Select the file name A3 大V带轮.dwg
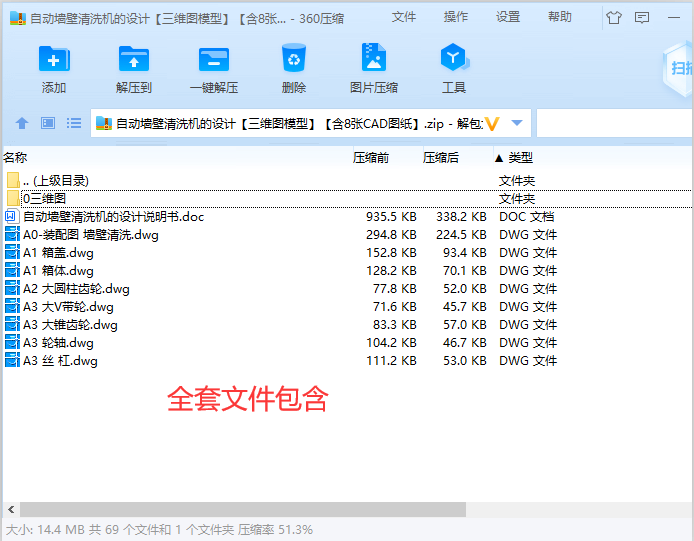 pyautogui.click(x=68, y=307)
